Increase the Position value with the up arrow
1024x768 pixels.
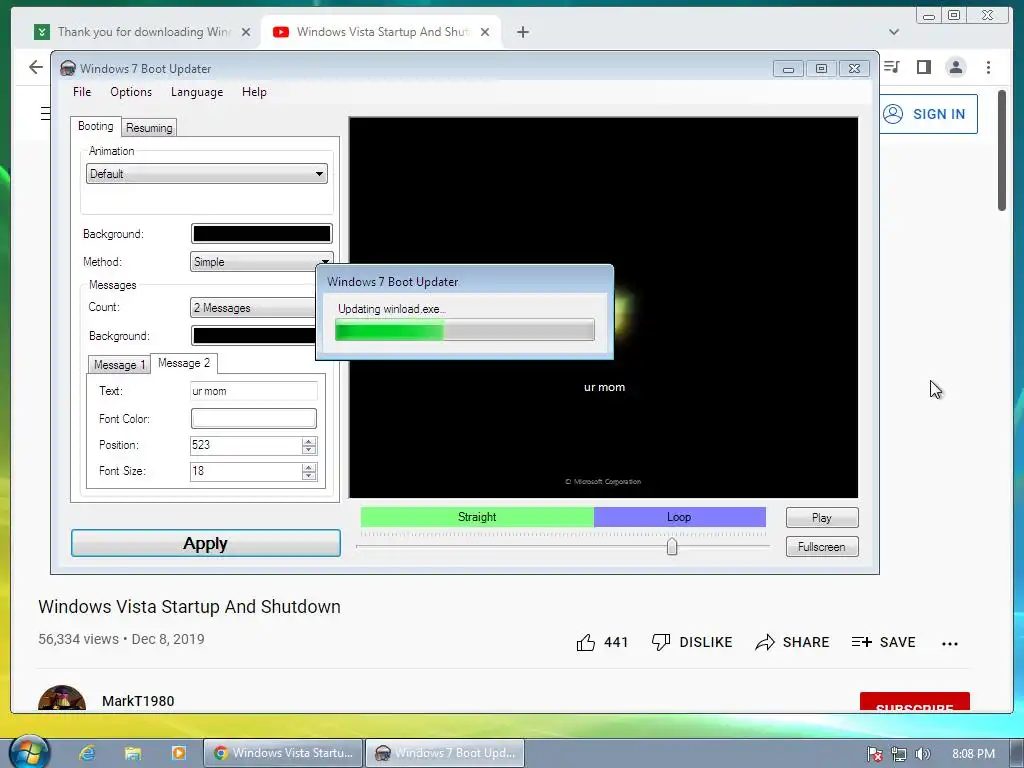(x=309, y=441)
